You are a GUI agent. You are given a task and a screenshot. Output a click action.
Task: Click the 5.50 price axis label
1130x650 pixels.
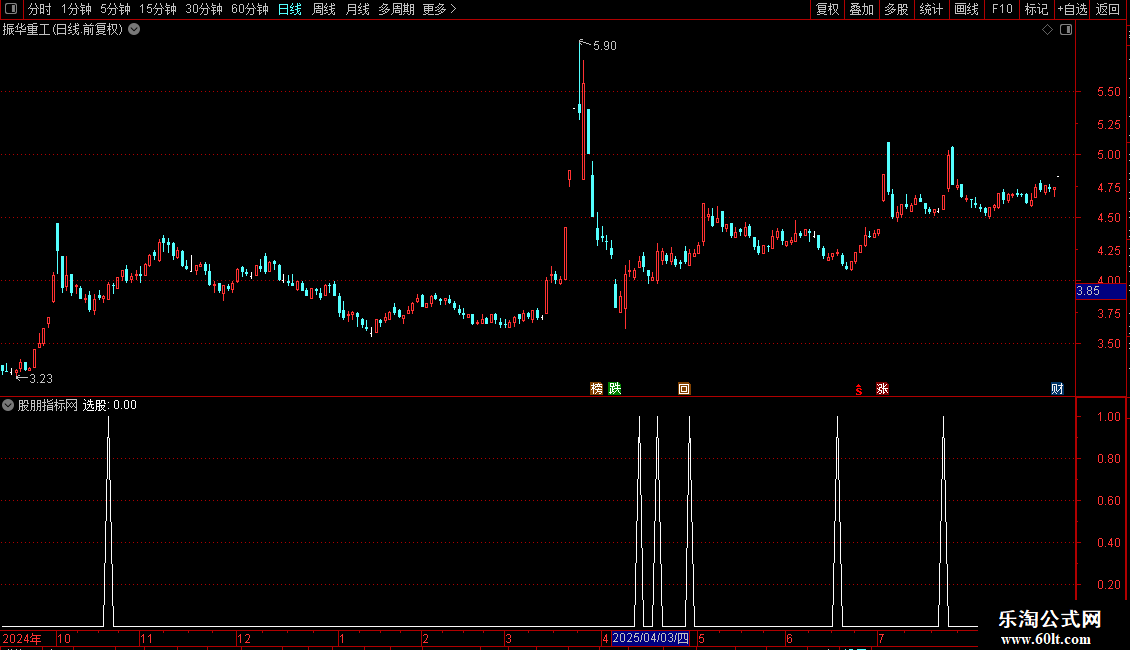click(1108, 92)
